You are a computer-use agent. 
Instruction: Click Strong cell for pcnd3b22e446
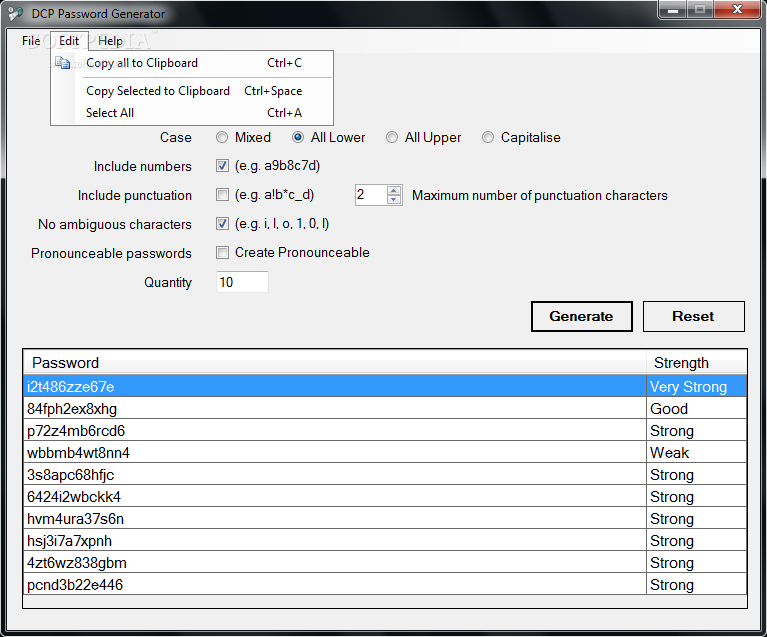tap(697, 585)
